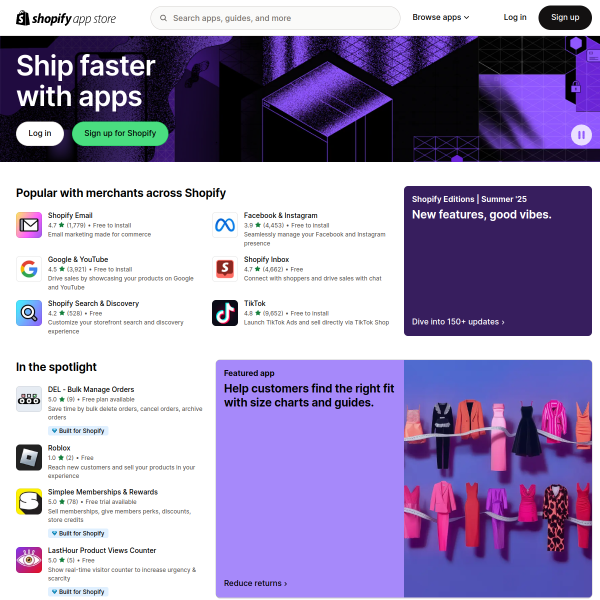Click the Facebook & Instagram Meta icon
The image size is (600, 600).
click(x=225, y=225)
